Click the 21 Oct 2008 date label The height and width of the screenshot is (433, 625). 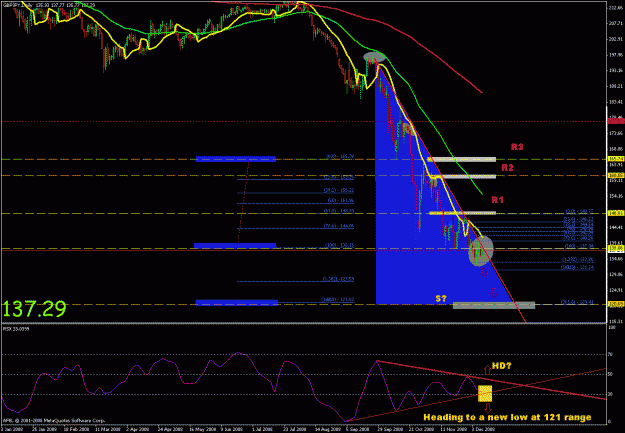(x=421, y=430)
